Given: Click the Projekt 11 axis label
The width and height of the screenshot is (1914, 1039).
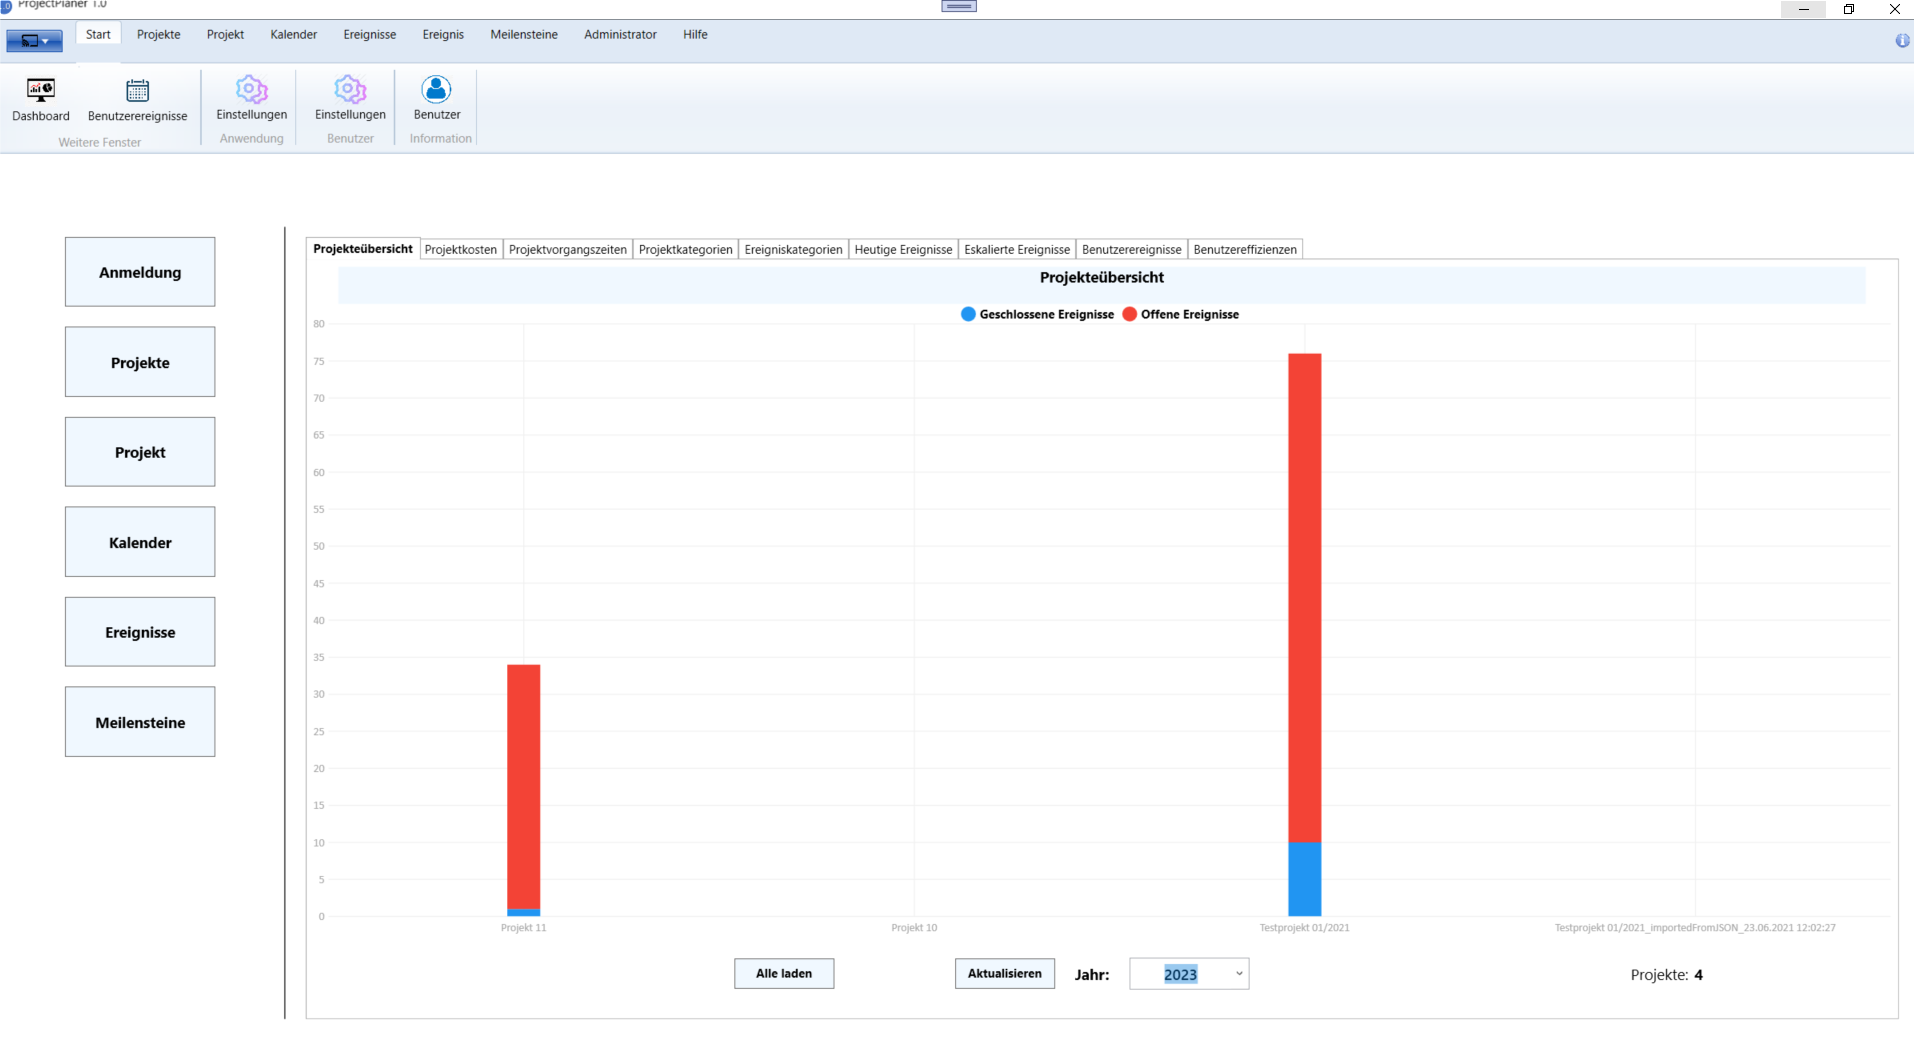Looking at the screenshot, I should pos(524,928).
